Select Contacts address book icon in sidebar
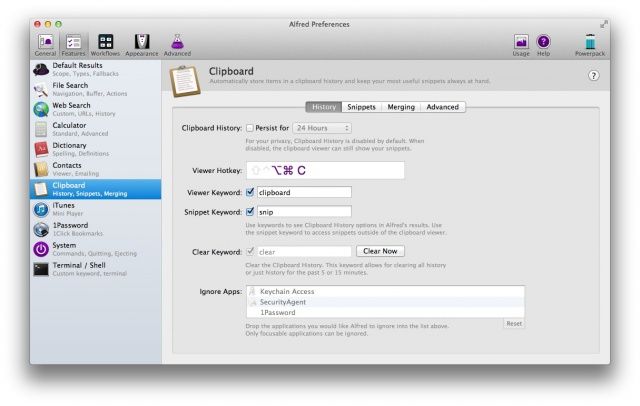 (x=41, y=170)
